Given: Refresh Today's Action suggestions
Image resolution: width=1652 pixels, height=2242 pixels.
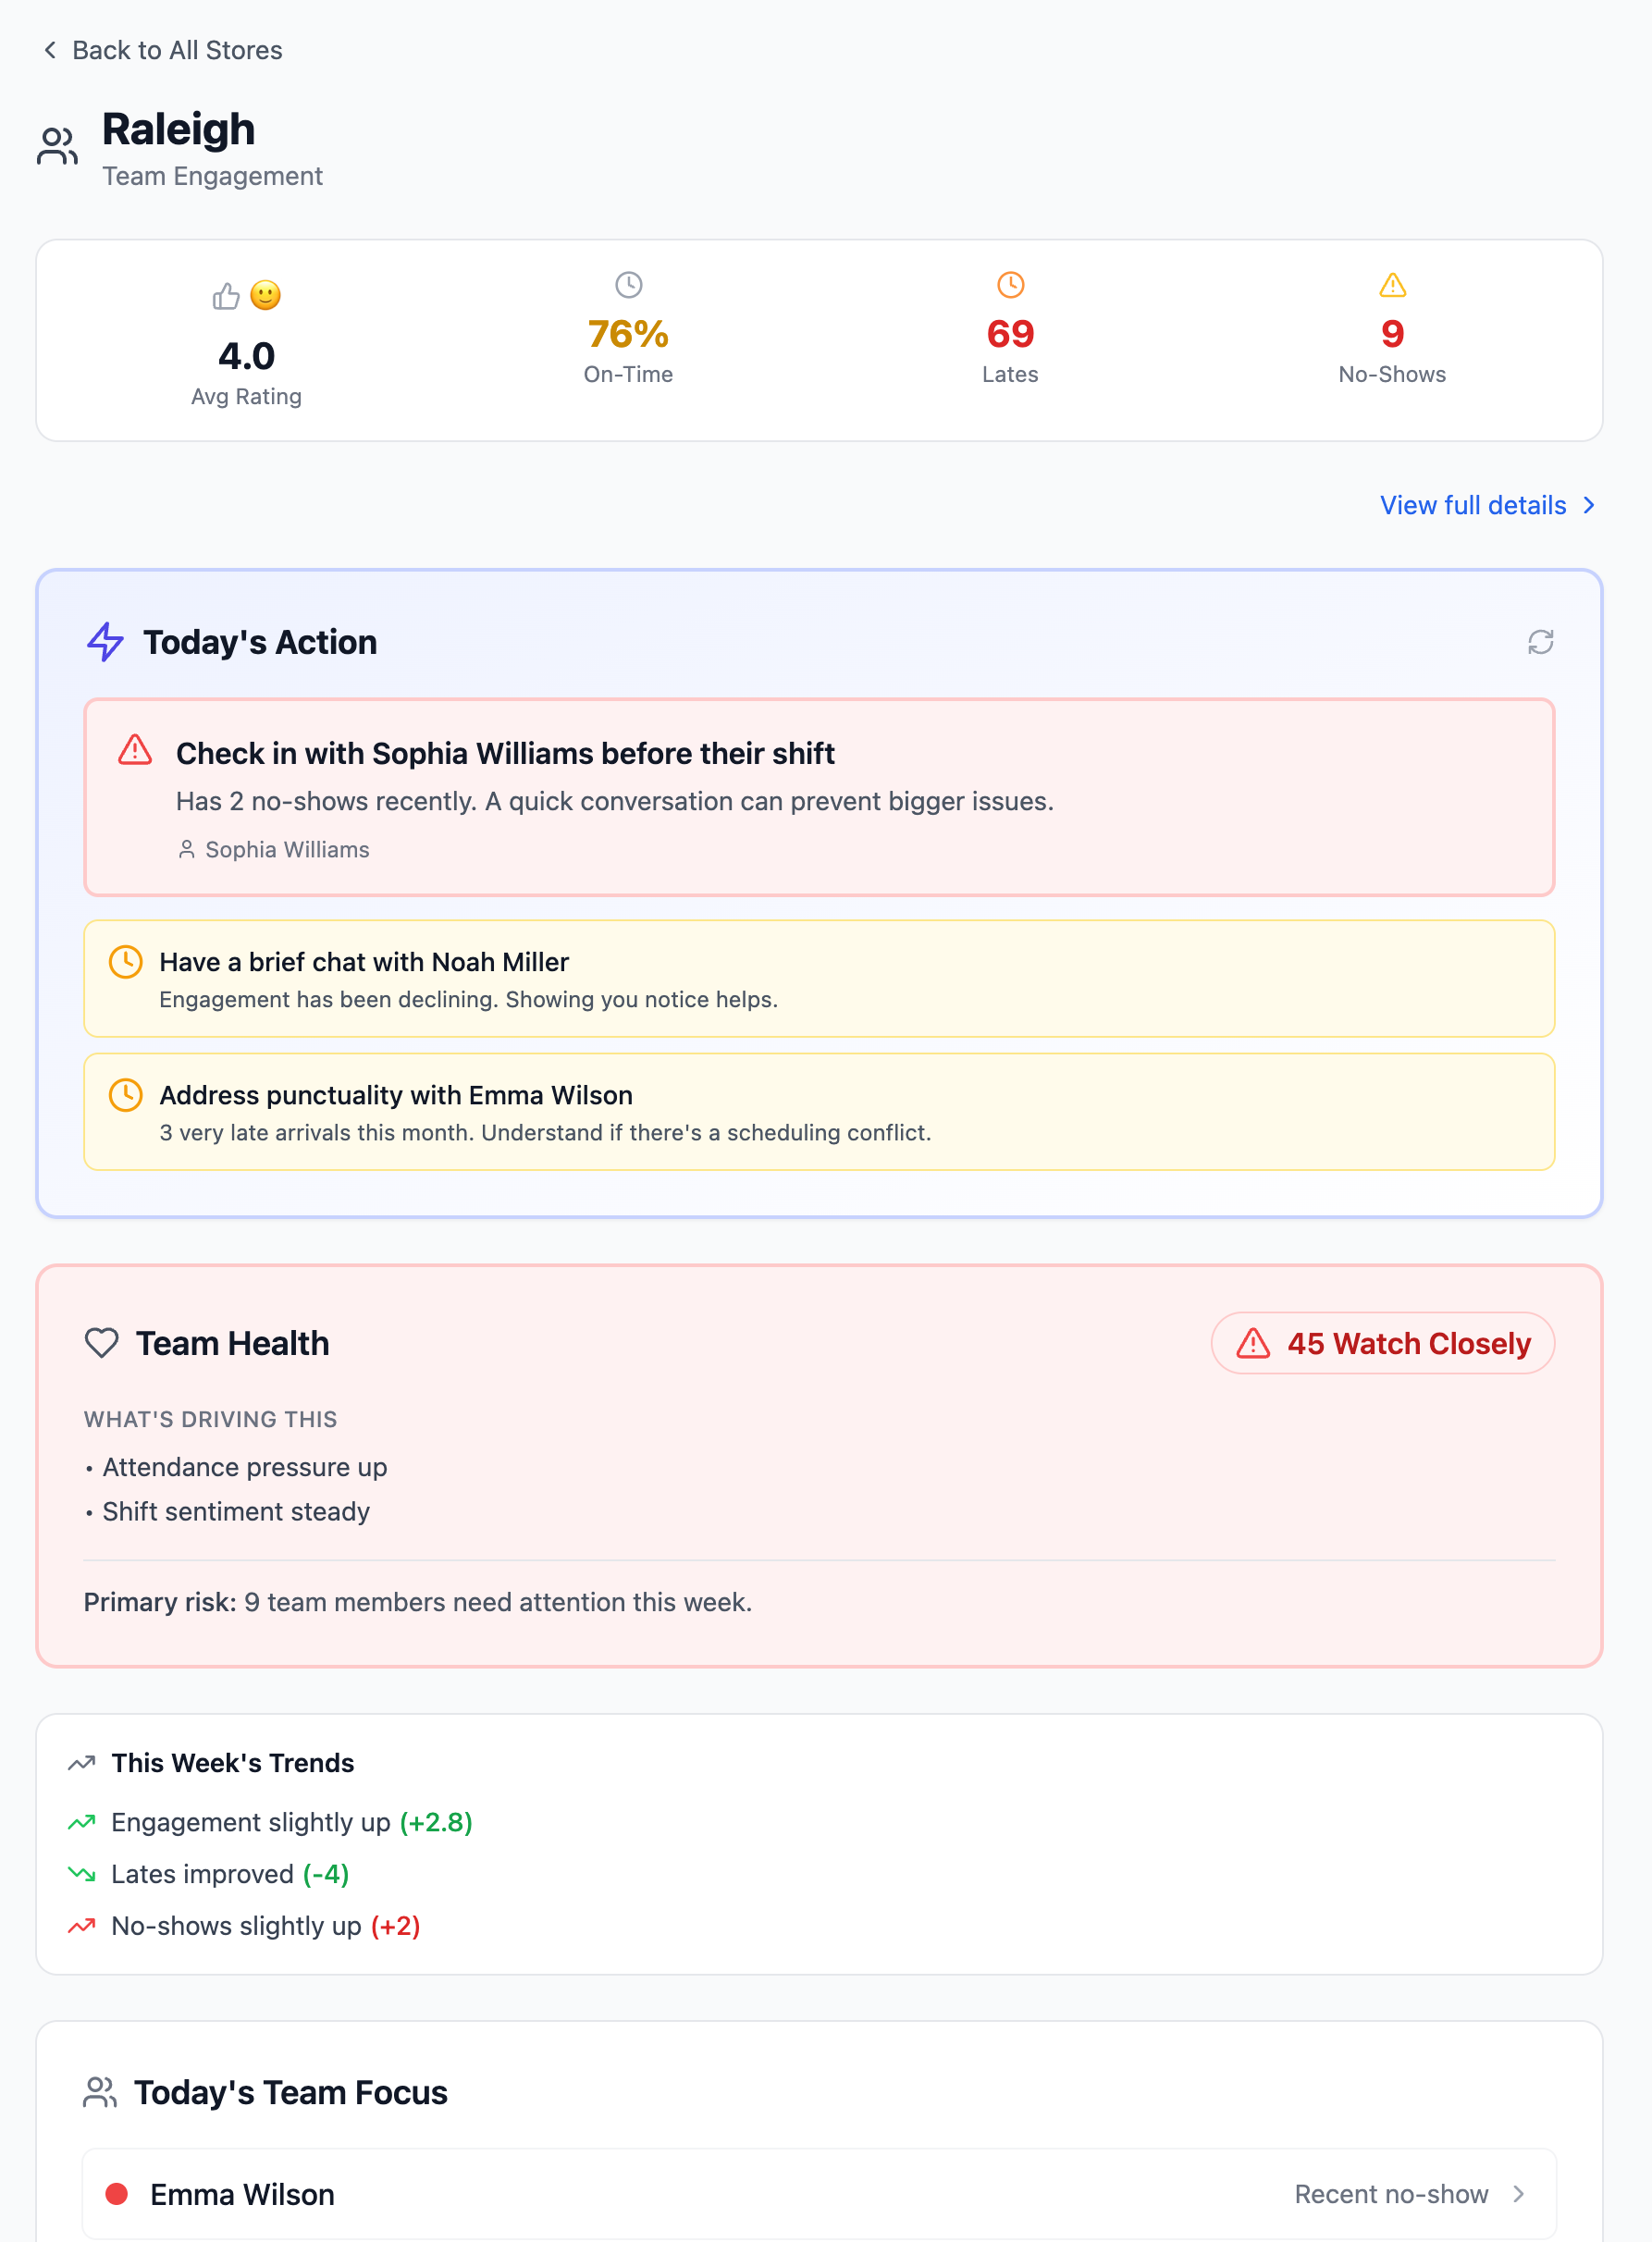Looking at the screenshot, I should point(1540,642).
